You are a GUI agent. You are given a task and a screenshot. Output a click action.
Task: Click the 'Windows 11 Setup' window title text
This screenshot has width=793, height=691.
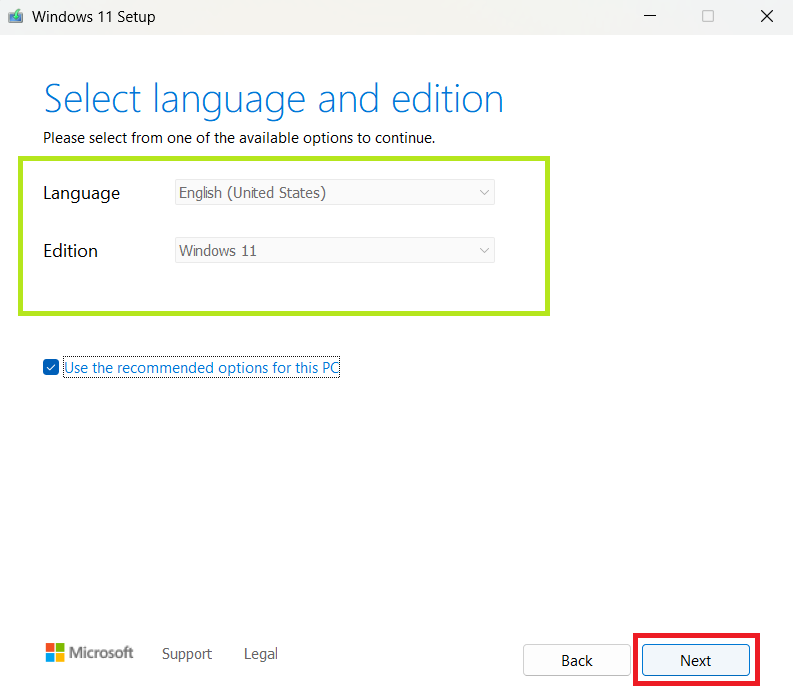(x=94, y=17)
